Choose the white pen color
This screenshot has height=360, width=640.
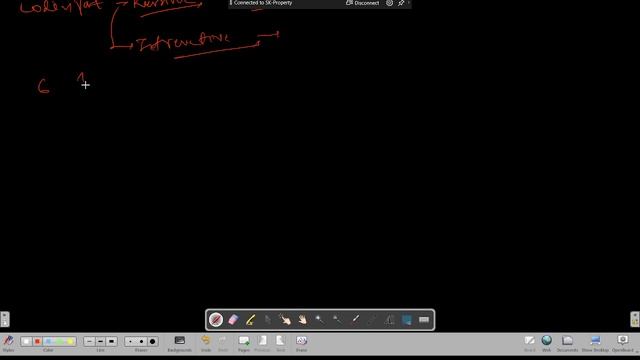[26, 341]
